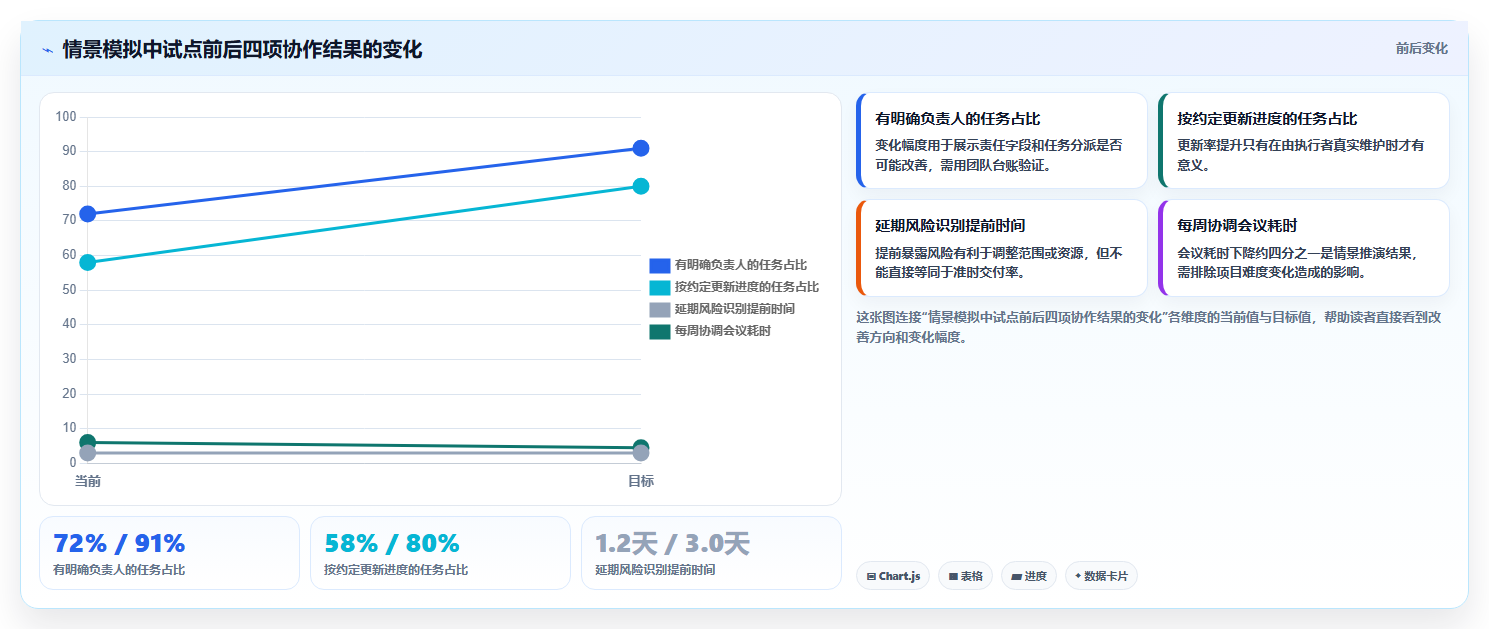The image size is (1489, 629).
Task: Open the 按约定更新进度的任务占比 description card
Action: point(1304,141)
